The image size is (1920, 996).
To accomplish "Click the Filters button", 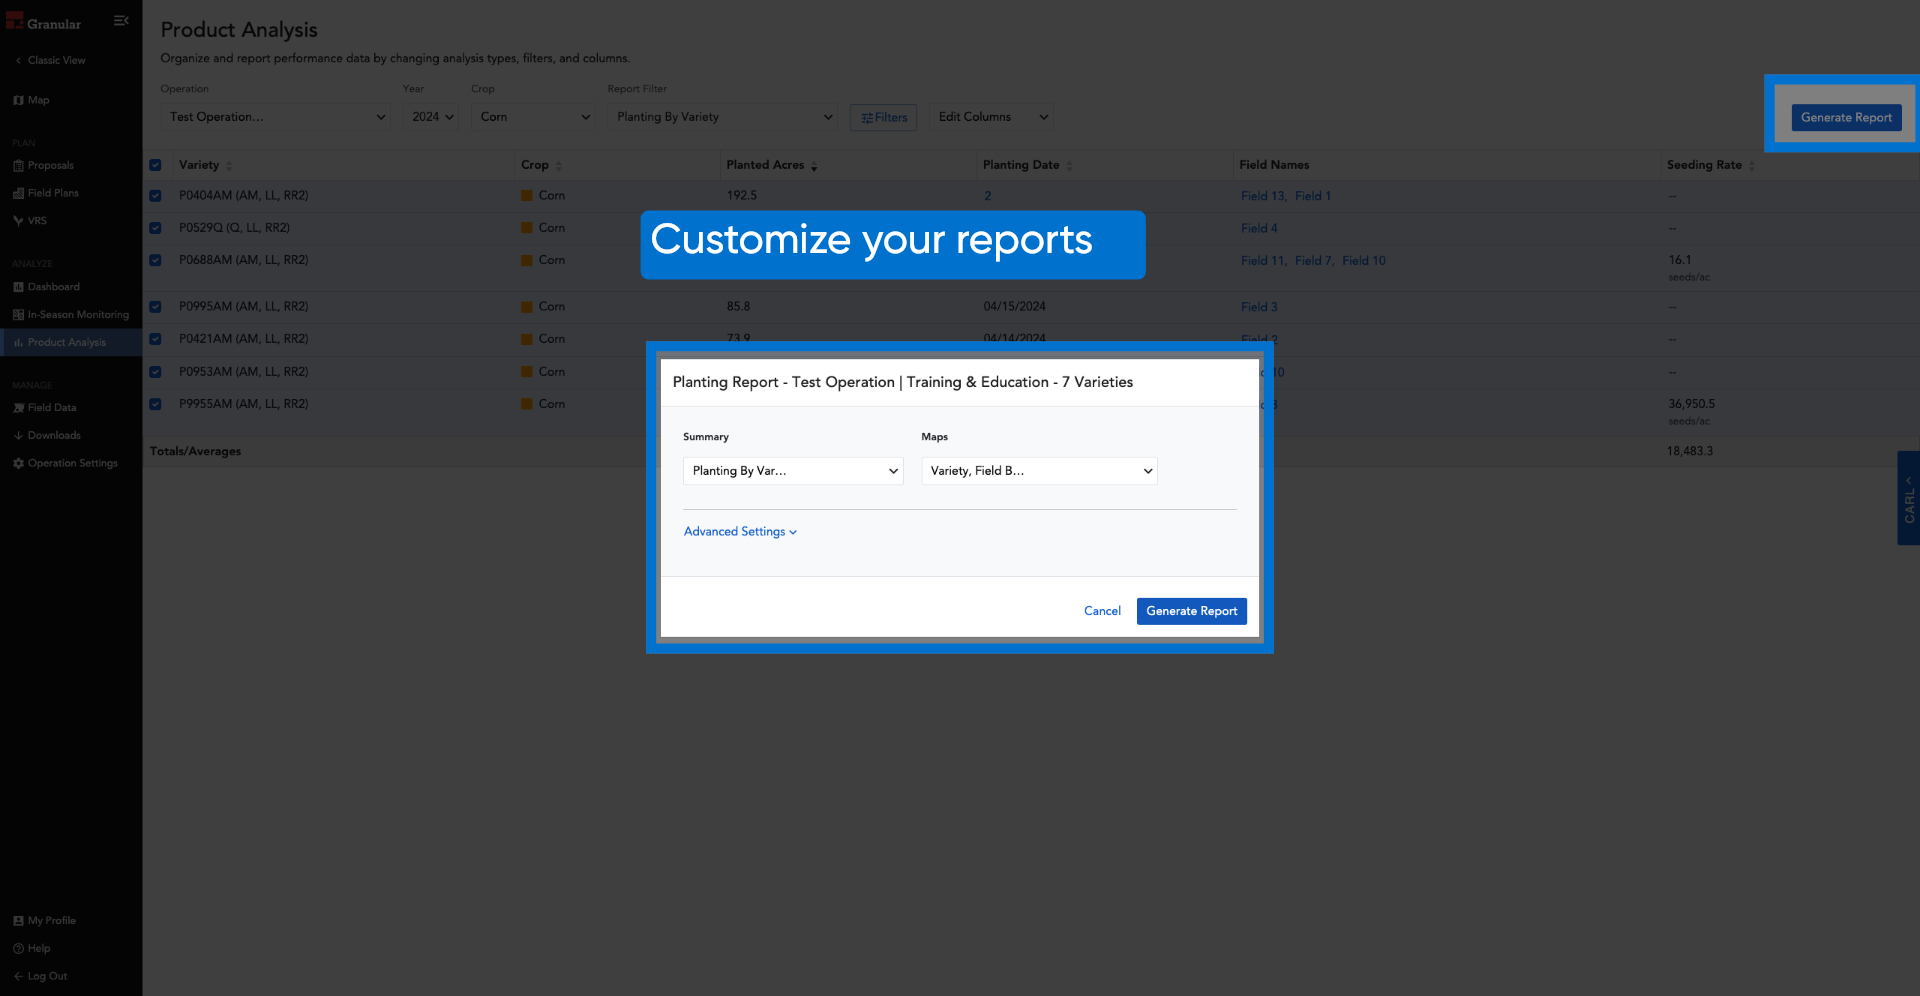I will pyautogui.click(x=883, y=118).
